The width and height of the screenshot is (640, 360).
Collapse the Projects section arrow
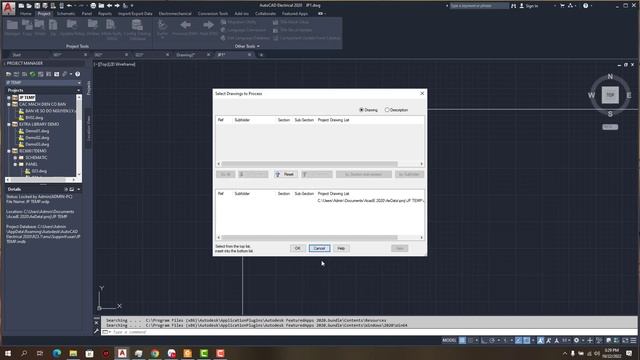78,90
